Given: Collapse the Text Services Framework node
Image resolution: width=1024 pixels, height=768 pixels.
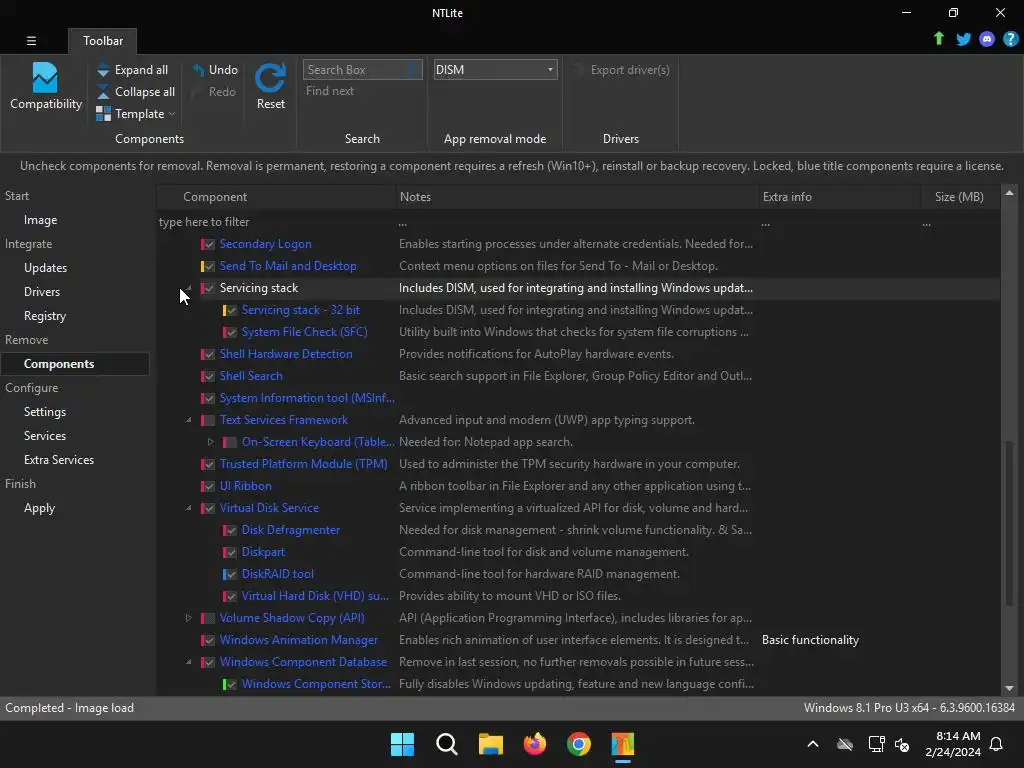Looking at the screenshot, I should click(x=188, y=420).
